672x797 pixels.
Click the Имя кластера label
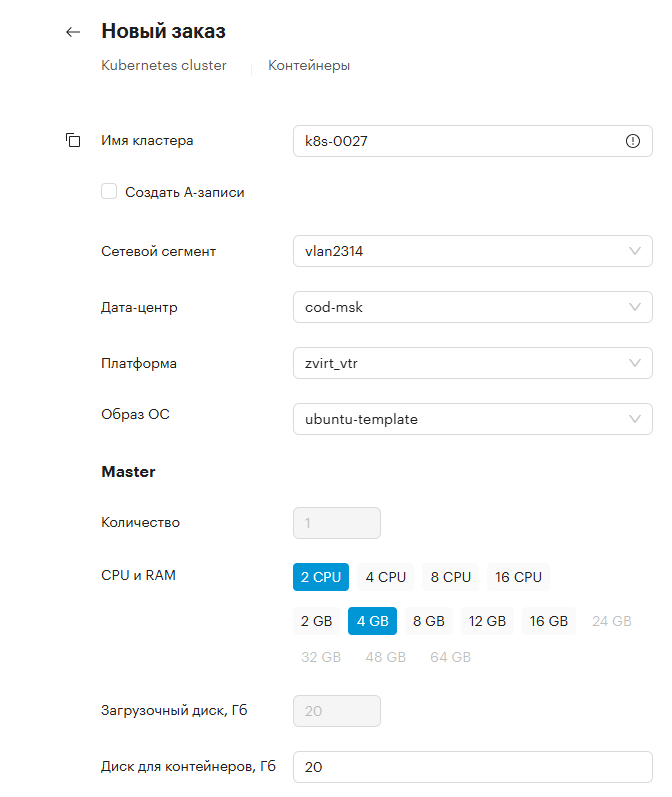(x=147, y=140)
